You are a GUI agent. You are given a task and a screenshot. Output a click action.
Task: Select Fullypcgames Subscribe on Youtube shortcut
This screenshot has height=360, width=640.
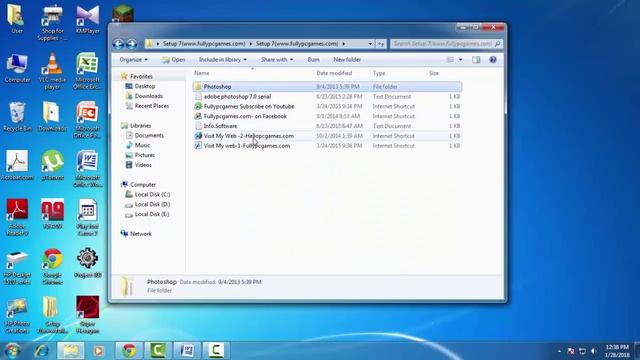(327, 107)
